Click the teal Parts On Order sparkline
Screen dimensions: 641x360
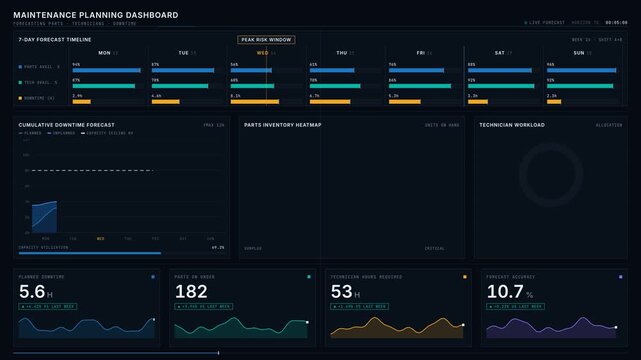[x=241, y=328]
